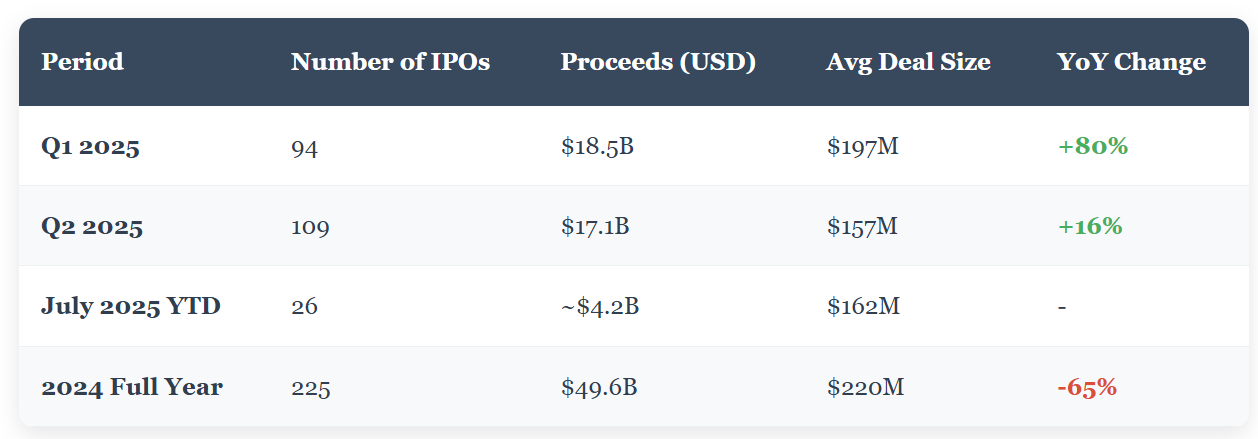1258x439 pixels.
Task: Select the Proceeds (USD) header
Action: 658,62
